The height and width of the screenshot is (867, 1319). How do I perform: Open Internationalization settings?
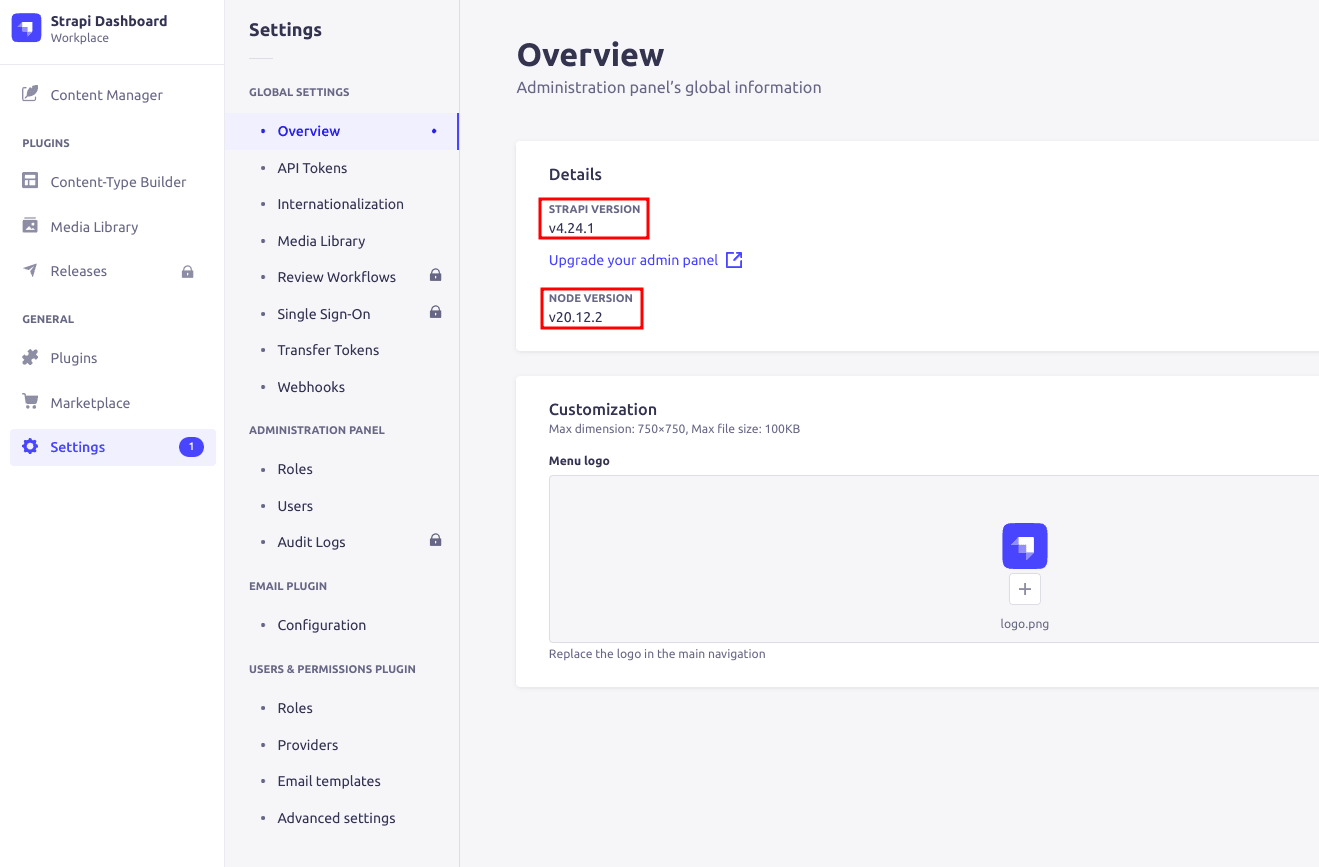[342, 204]
